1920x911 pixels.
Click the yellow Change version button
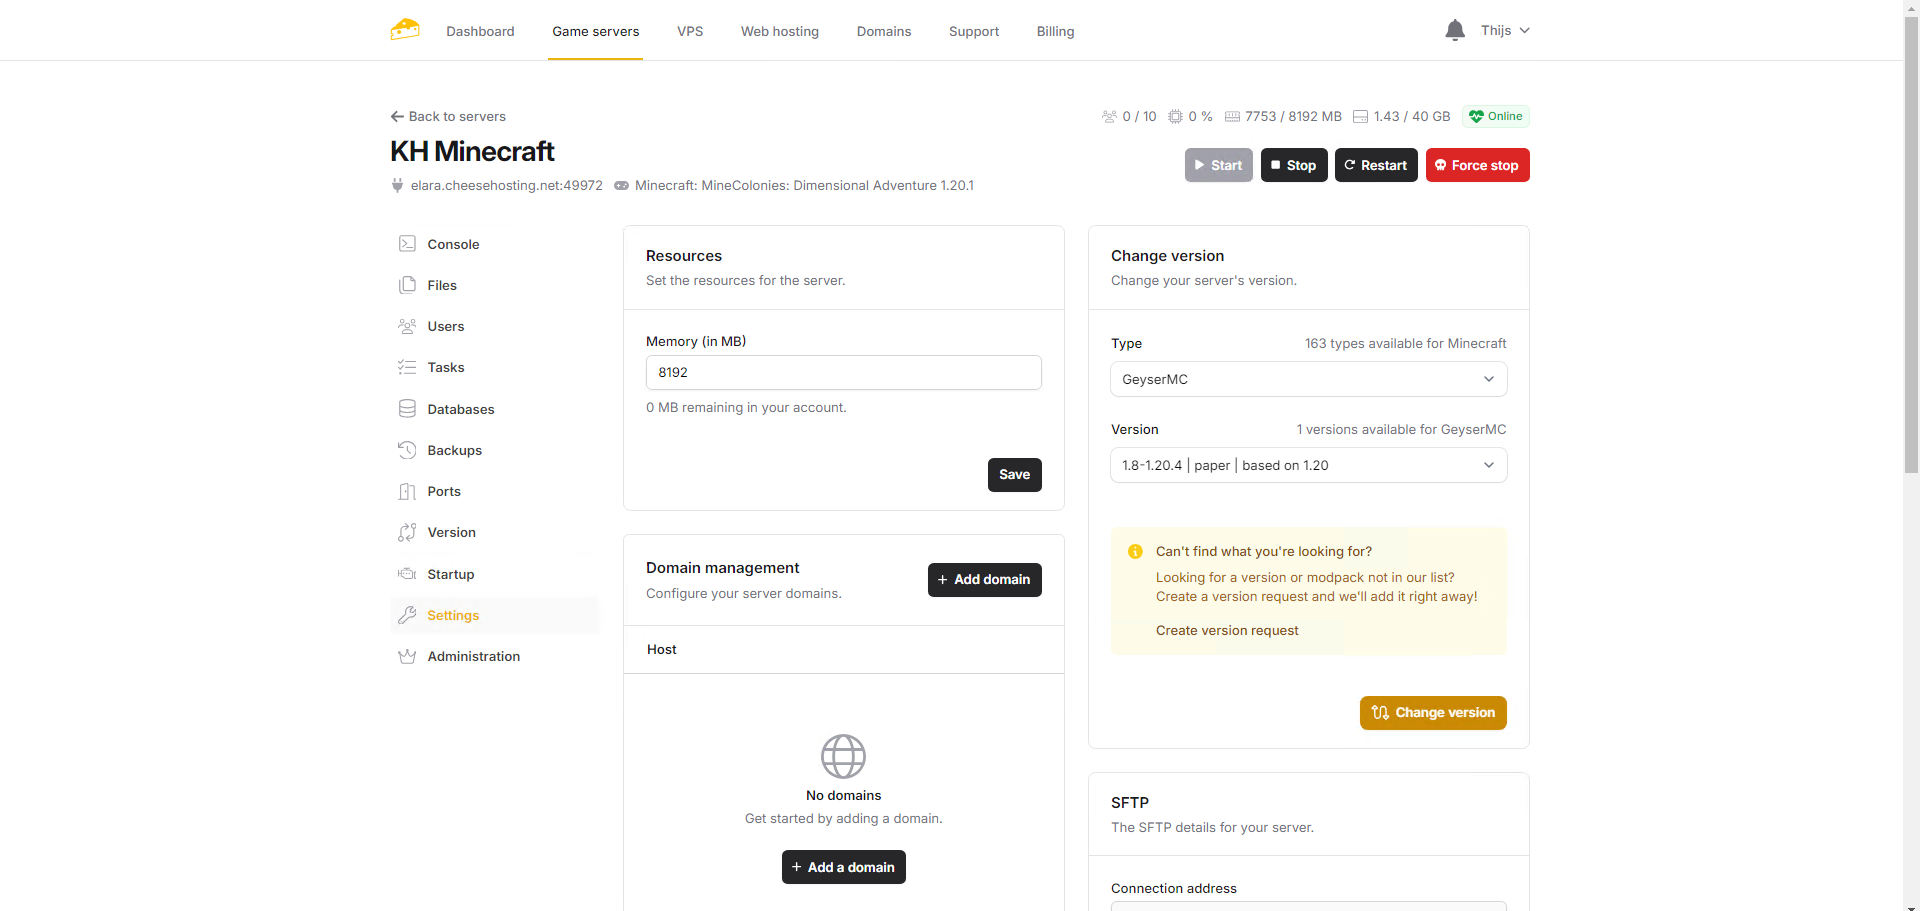[1432, 712]
